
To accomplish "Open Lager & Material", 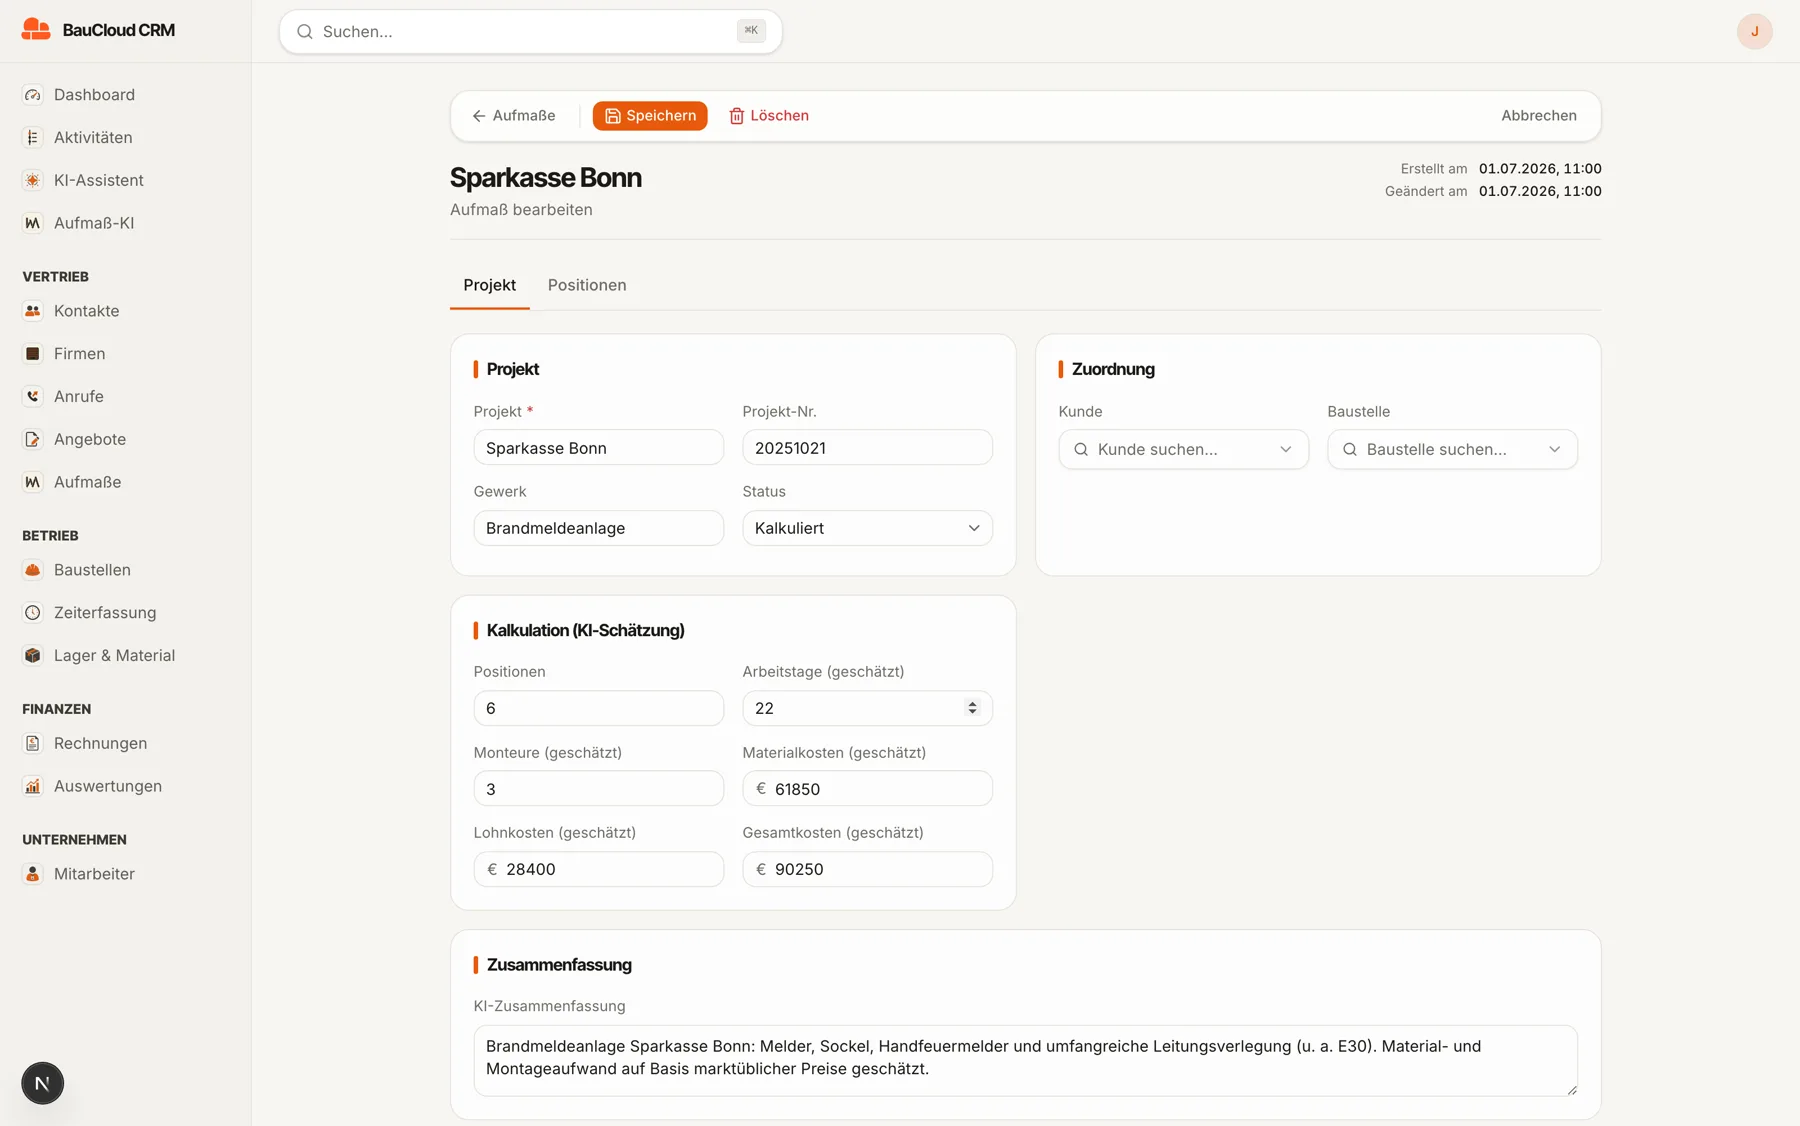I will pyautogui.click(x=114, y=656).
